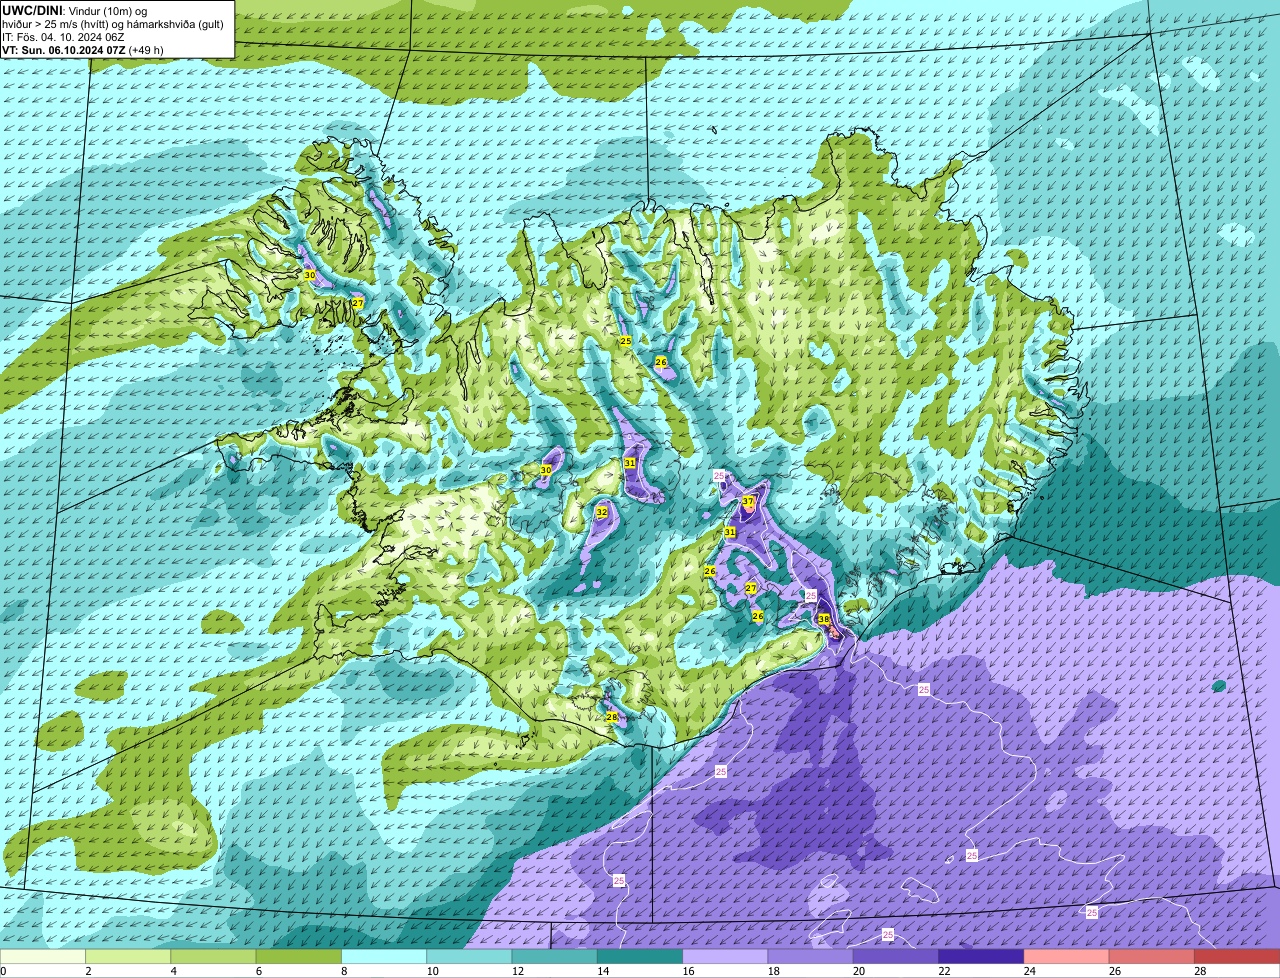Click the legend scale number 22
The height and width of the screenshot is (978, 1280).
(x=943, y=971)
